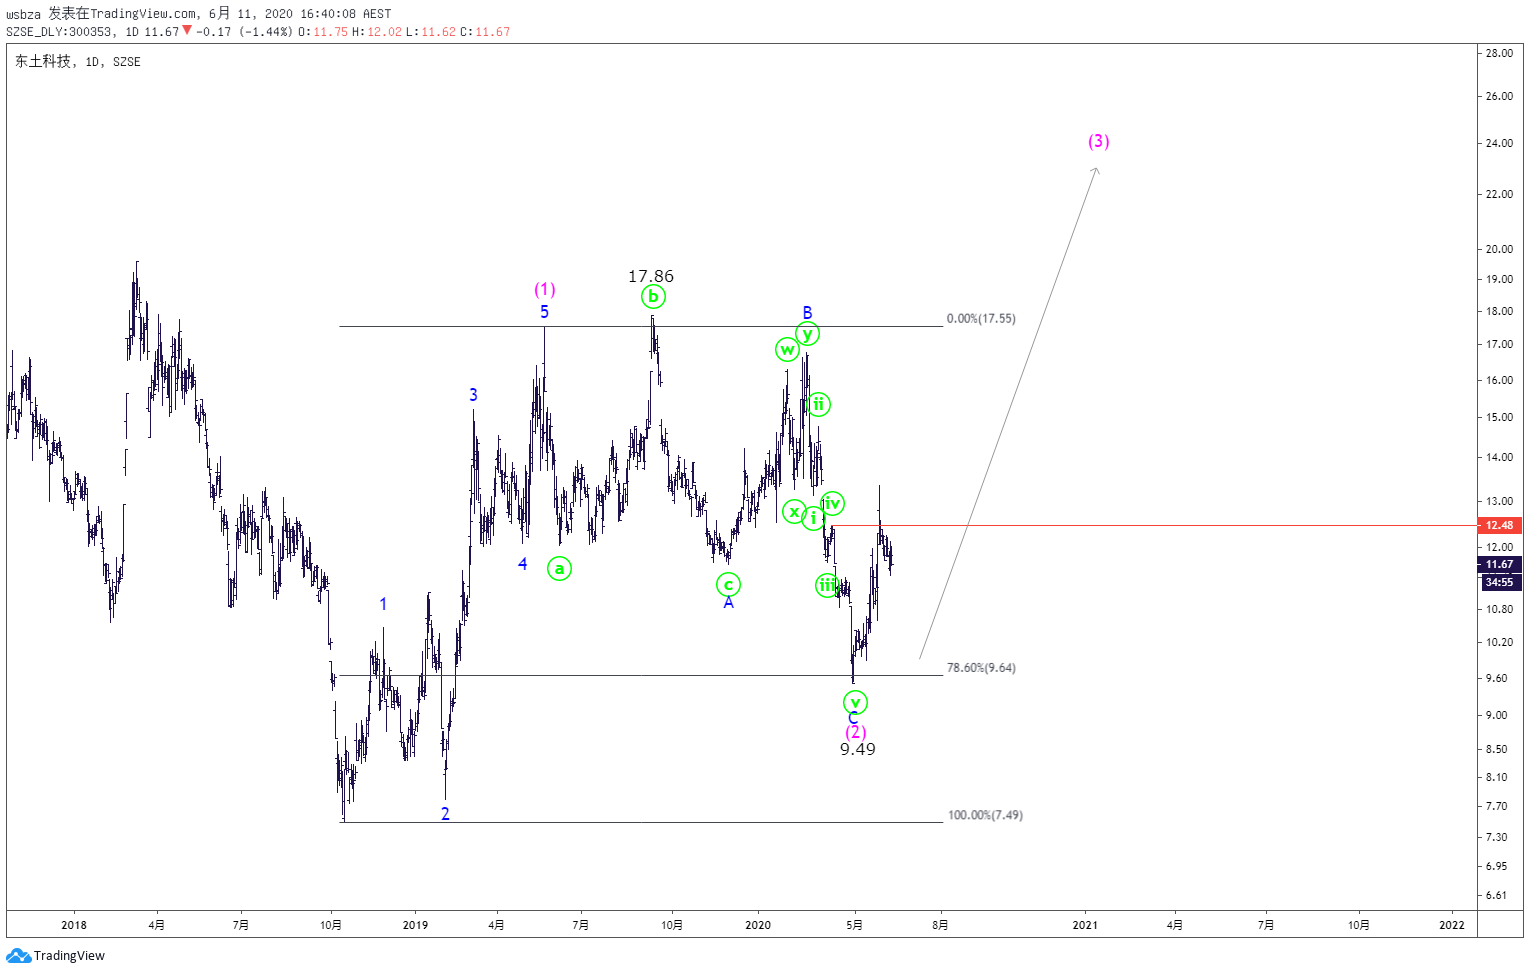
Task: Click the 28.00 price axis label
Action: pyautogui.click(x=1499, y=53)
